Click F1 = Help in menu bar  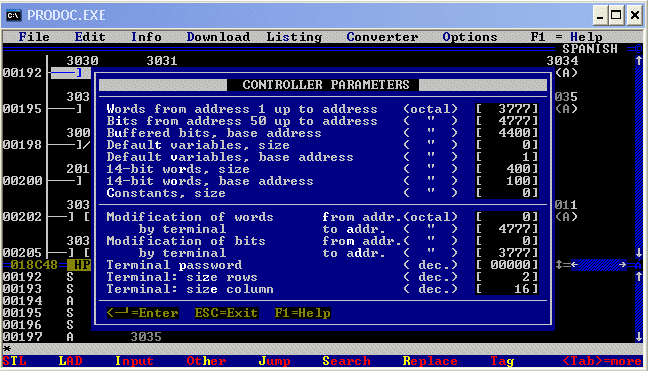566,37
